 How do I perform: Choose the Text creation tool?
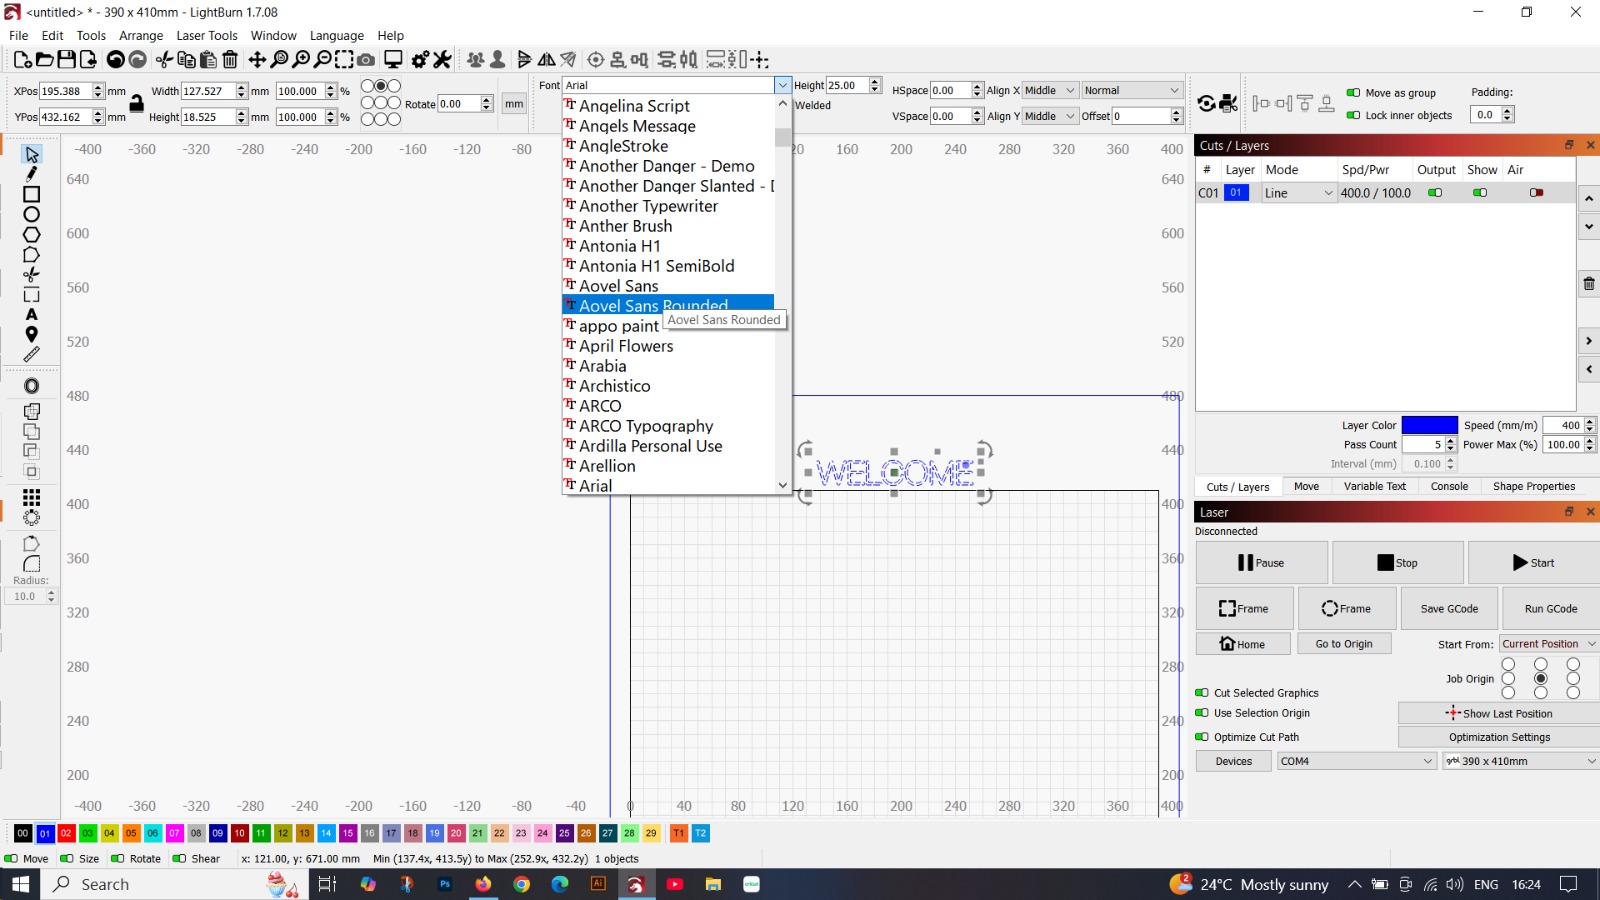point(31,314)
